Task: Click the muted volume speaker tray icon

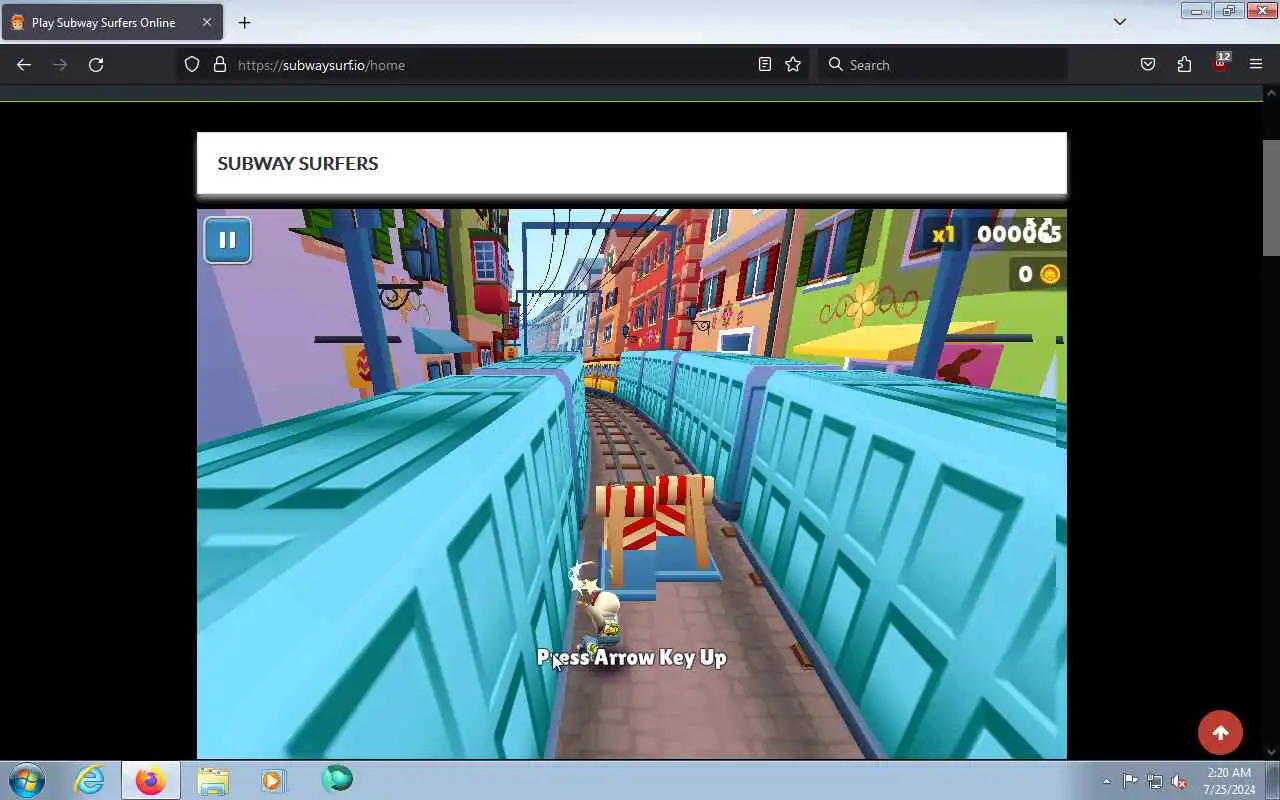Action: 1179,781
